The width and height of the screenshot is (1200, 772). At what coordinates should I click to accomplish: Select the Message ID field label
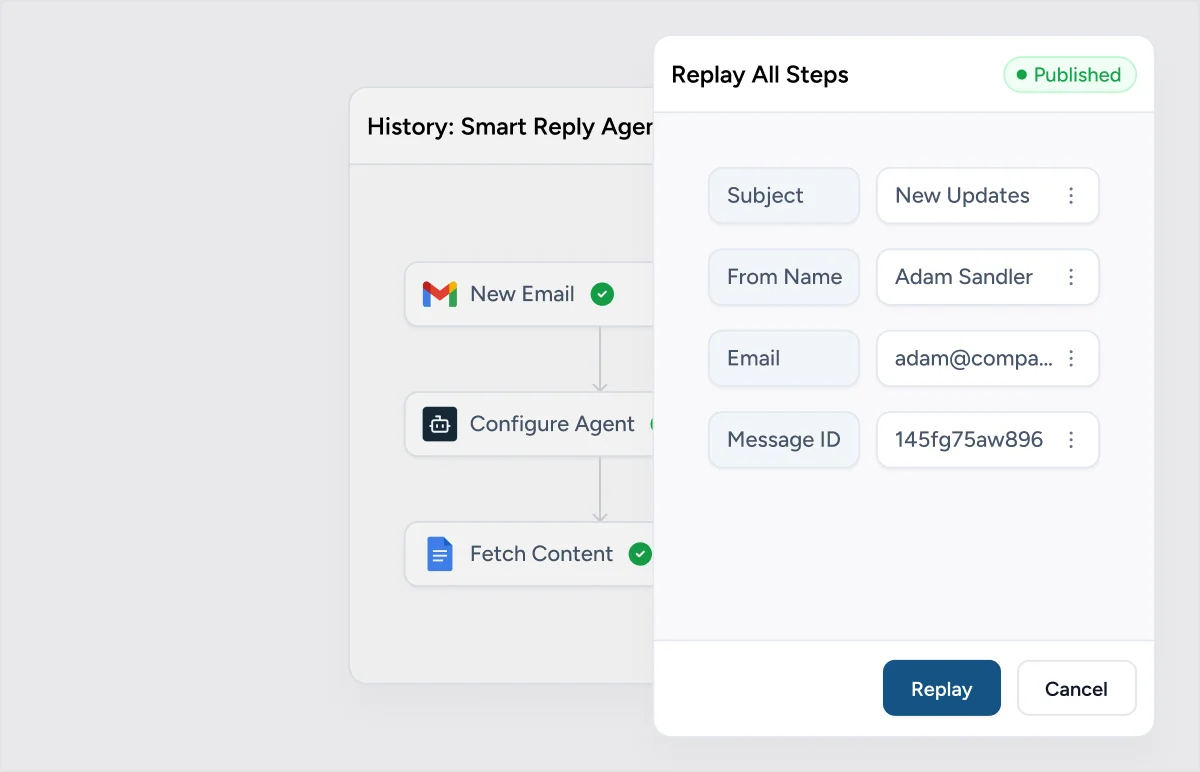click(x=783, y=440)
